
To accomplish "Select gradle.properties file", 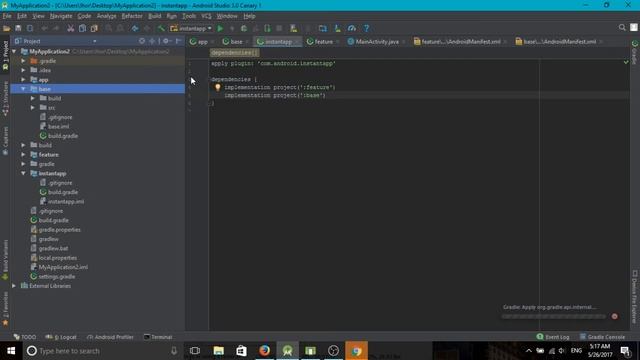I will [60, 229].
